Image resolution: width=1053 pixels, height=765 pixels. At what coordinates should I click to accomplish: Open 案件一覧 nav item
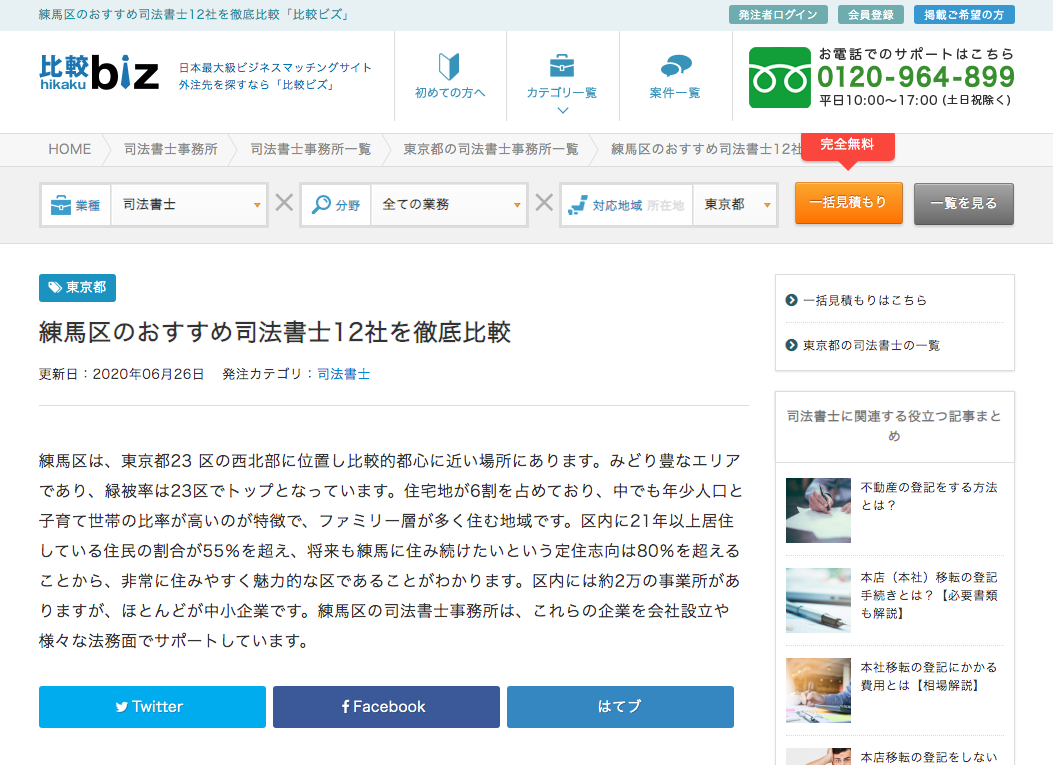[x=675, y=76]
